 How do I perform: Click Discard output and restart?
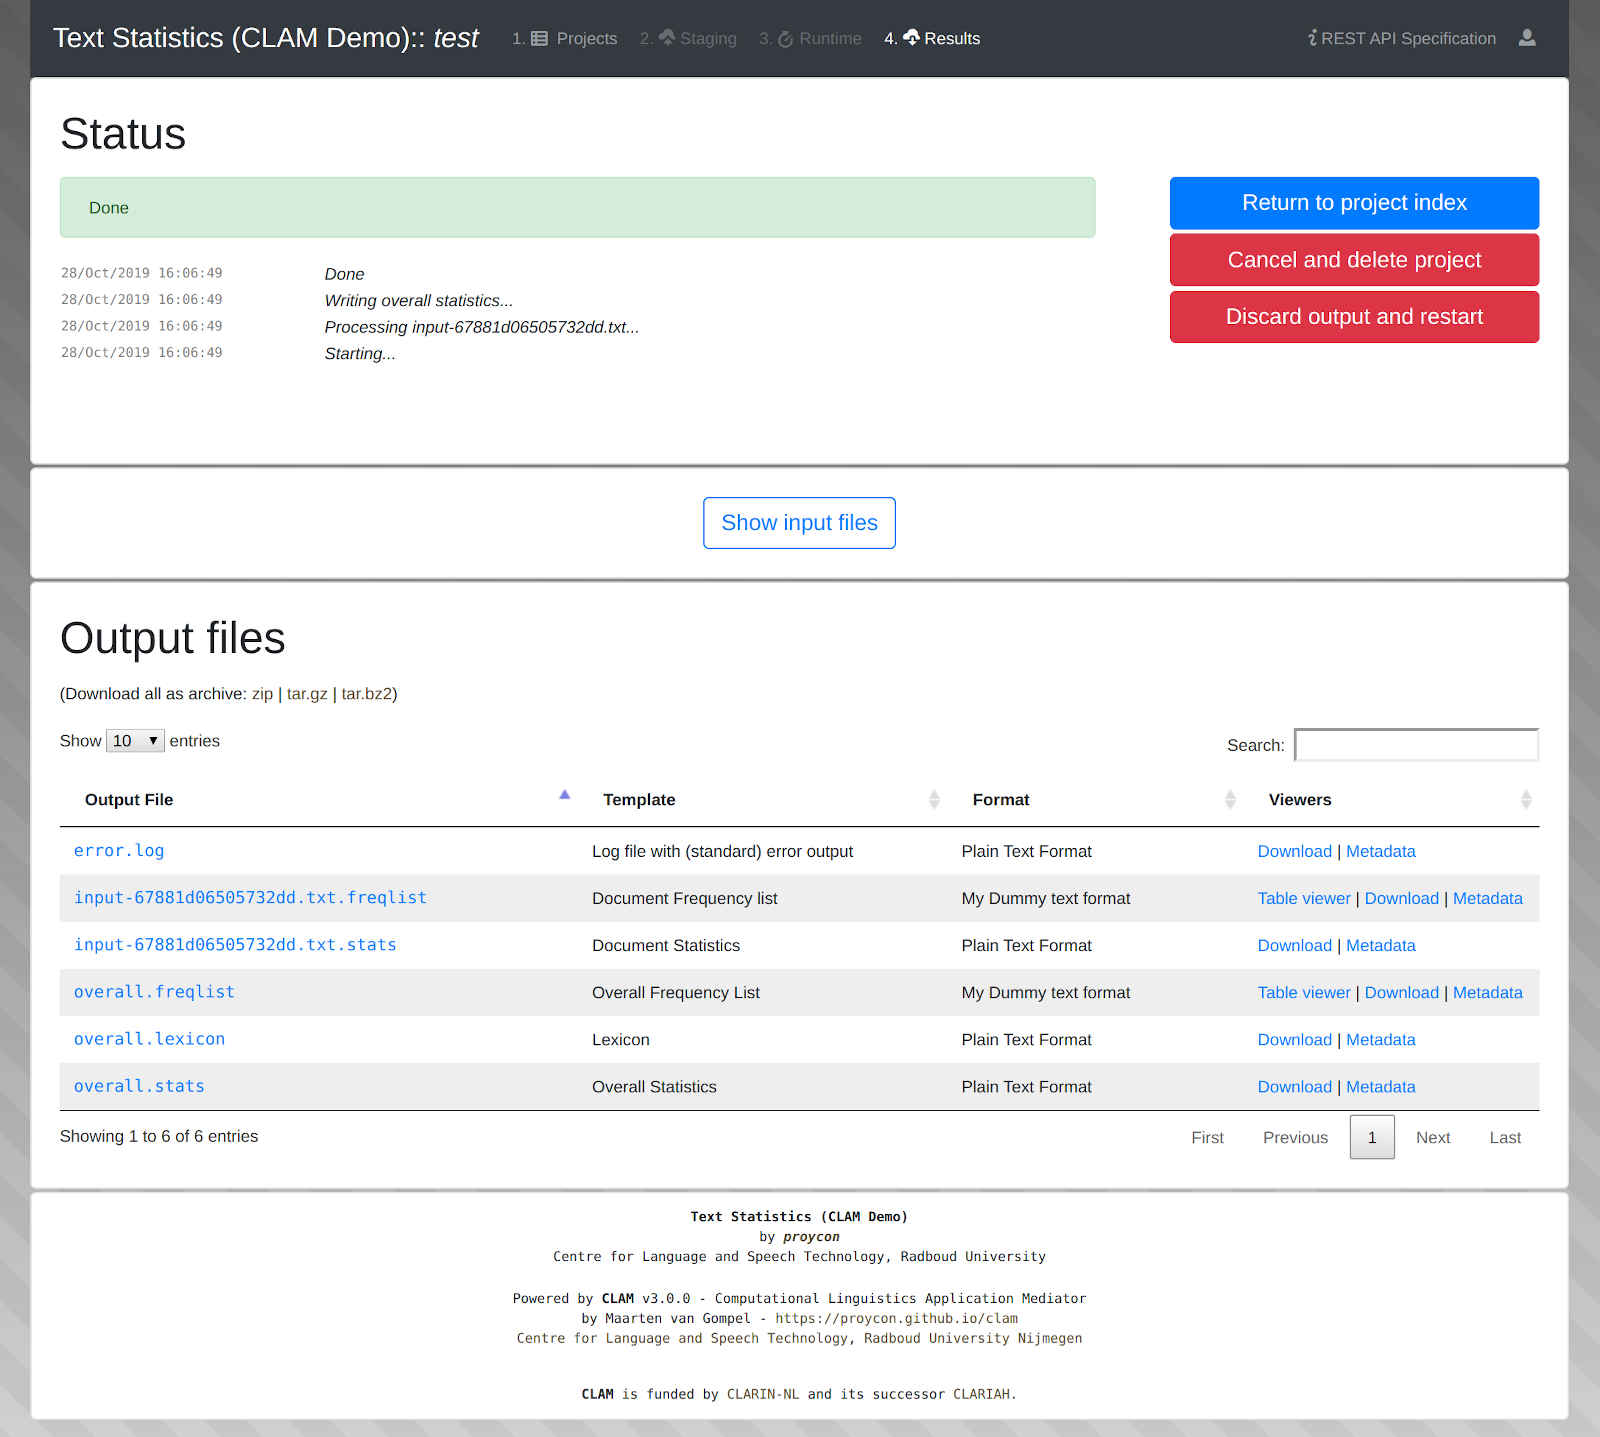[1354, 317]
